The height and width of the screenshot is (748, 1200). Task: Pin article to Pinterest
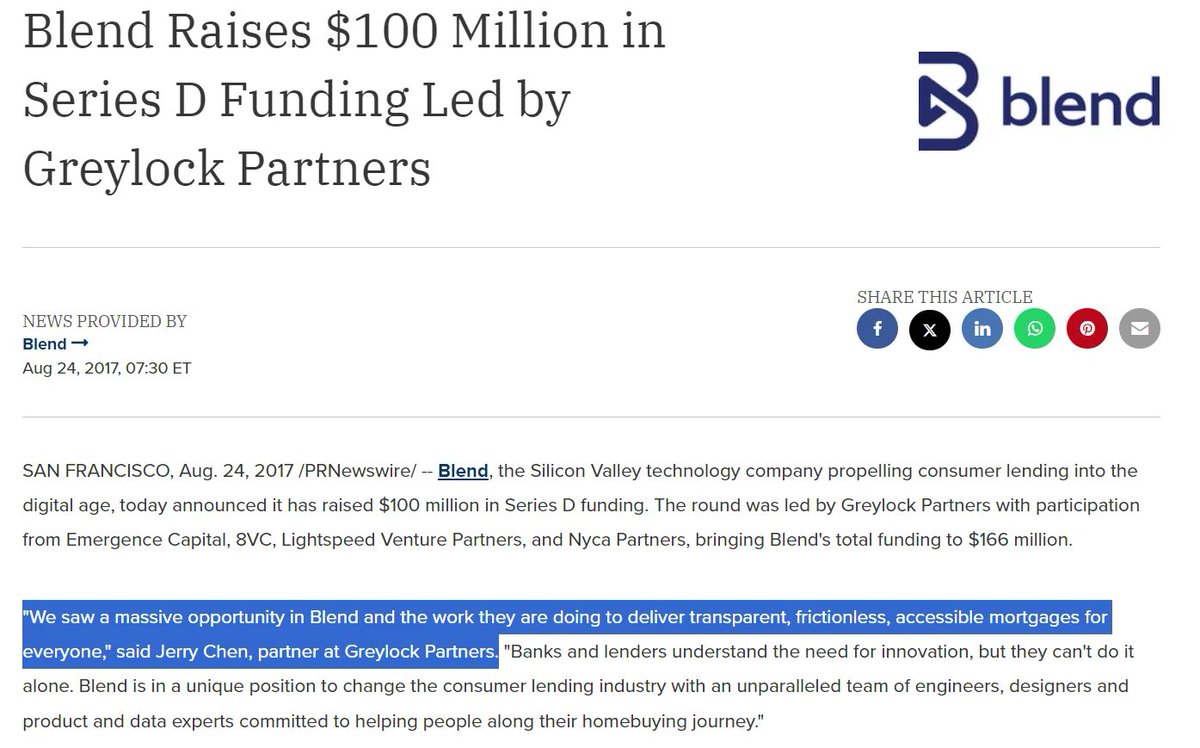pyautogui.click(x=1087, y=329)
